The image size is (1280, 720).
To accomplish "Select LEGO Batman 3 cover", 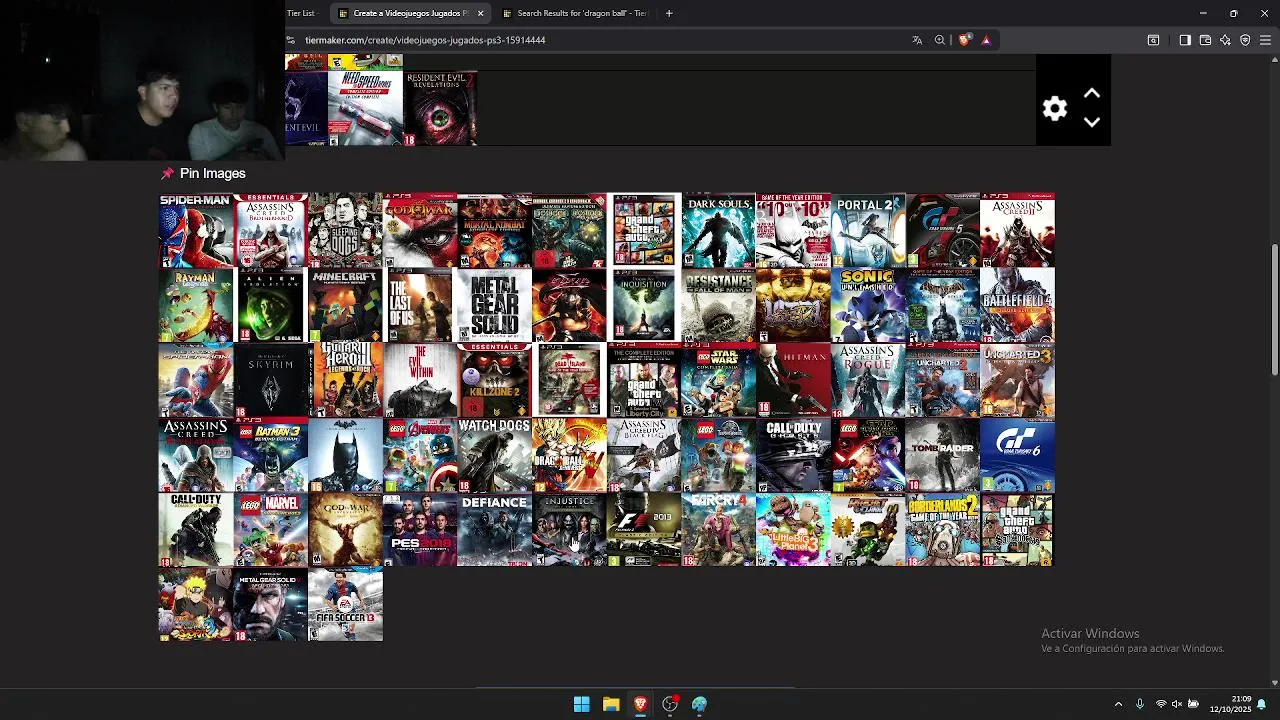I will [x=270, y=455].
